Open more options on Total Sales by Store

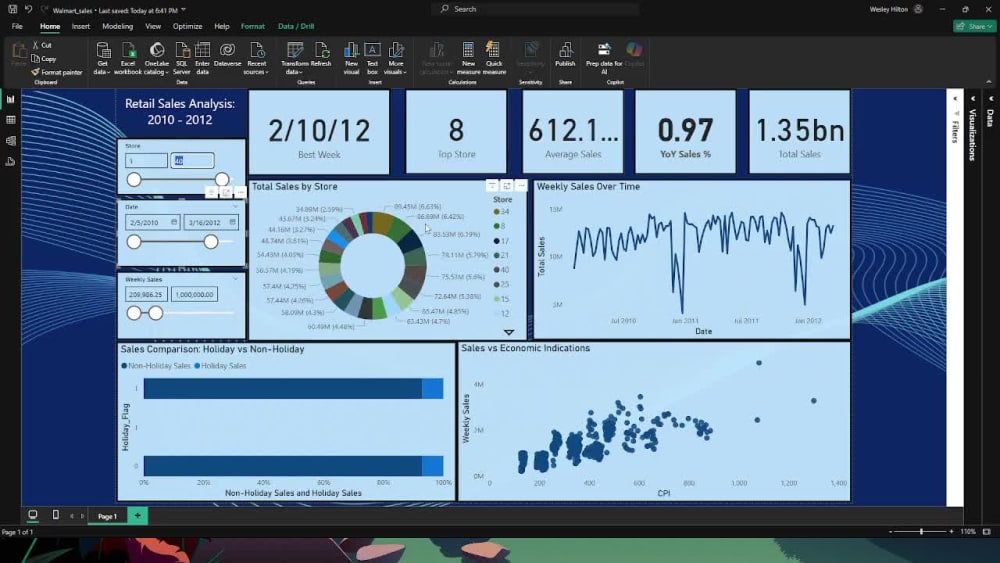[x=521, y=186]
